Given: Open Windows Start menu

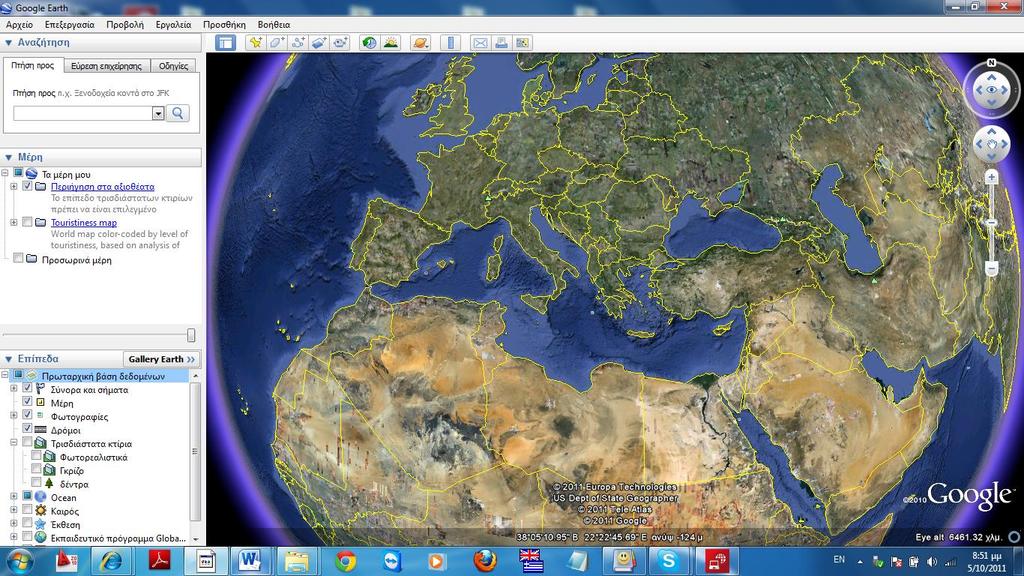Looking at the screenshot, I should [x=20, y=562].
